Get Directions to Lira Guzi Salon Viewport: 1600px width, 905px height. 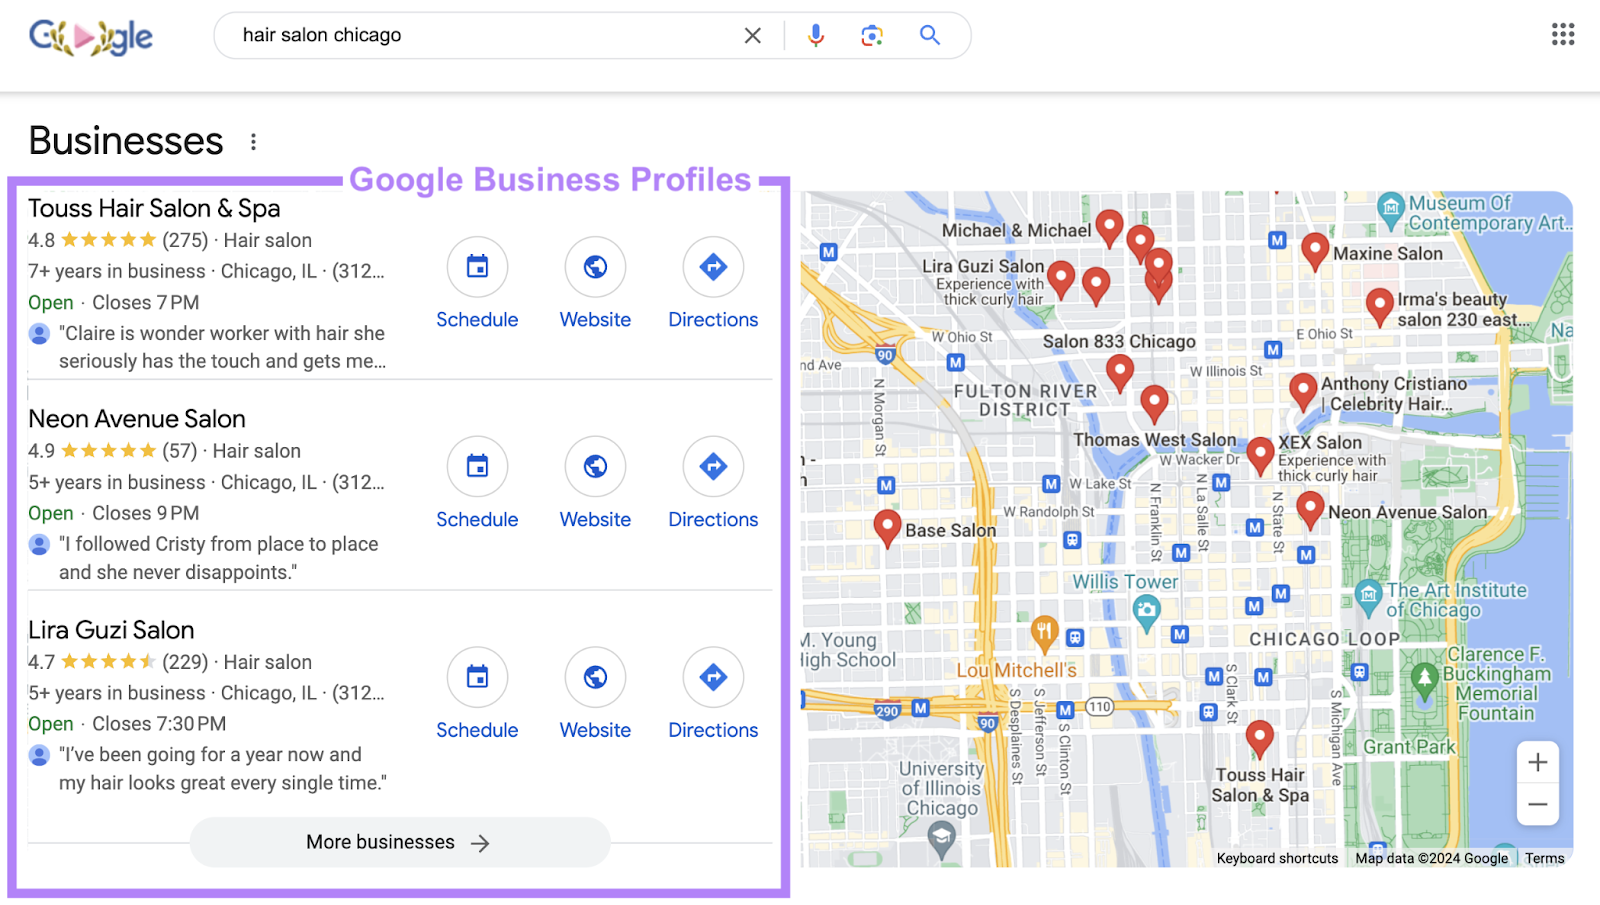713,677
